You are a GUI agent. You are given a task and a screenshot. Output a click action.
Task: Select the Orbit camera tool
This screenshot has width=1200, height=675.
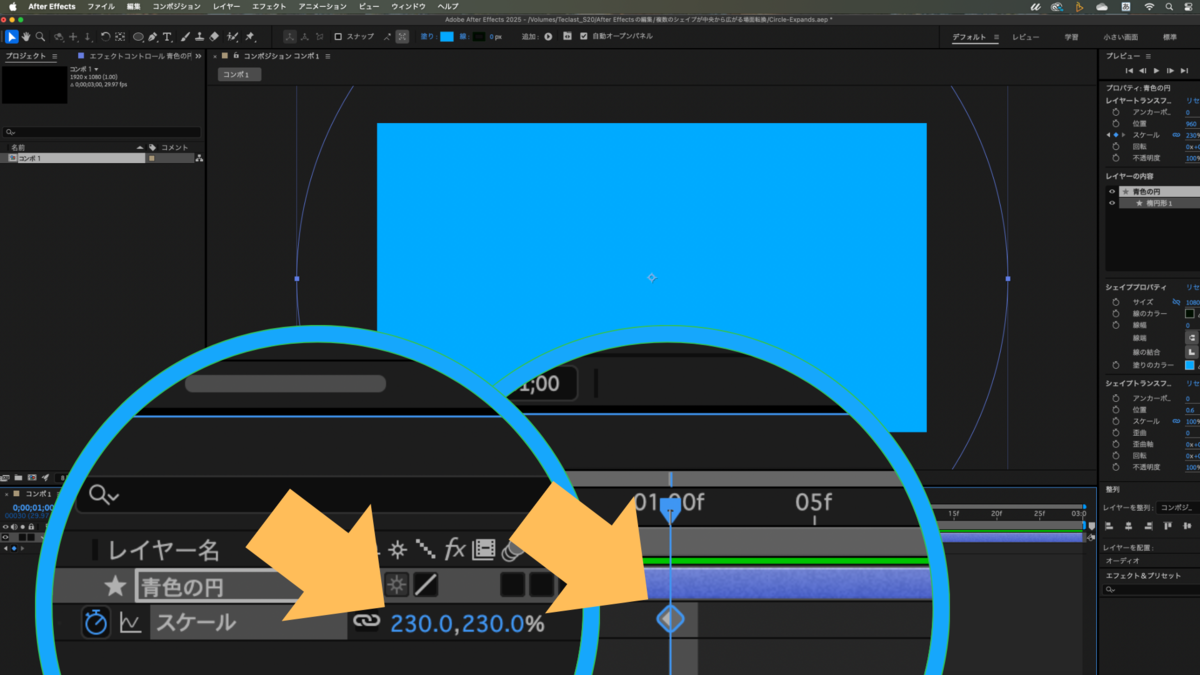click(x=58, y=37)
